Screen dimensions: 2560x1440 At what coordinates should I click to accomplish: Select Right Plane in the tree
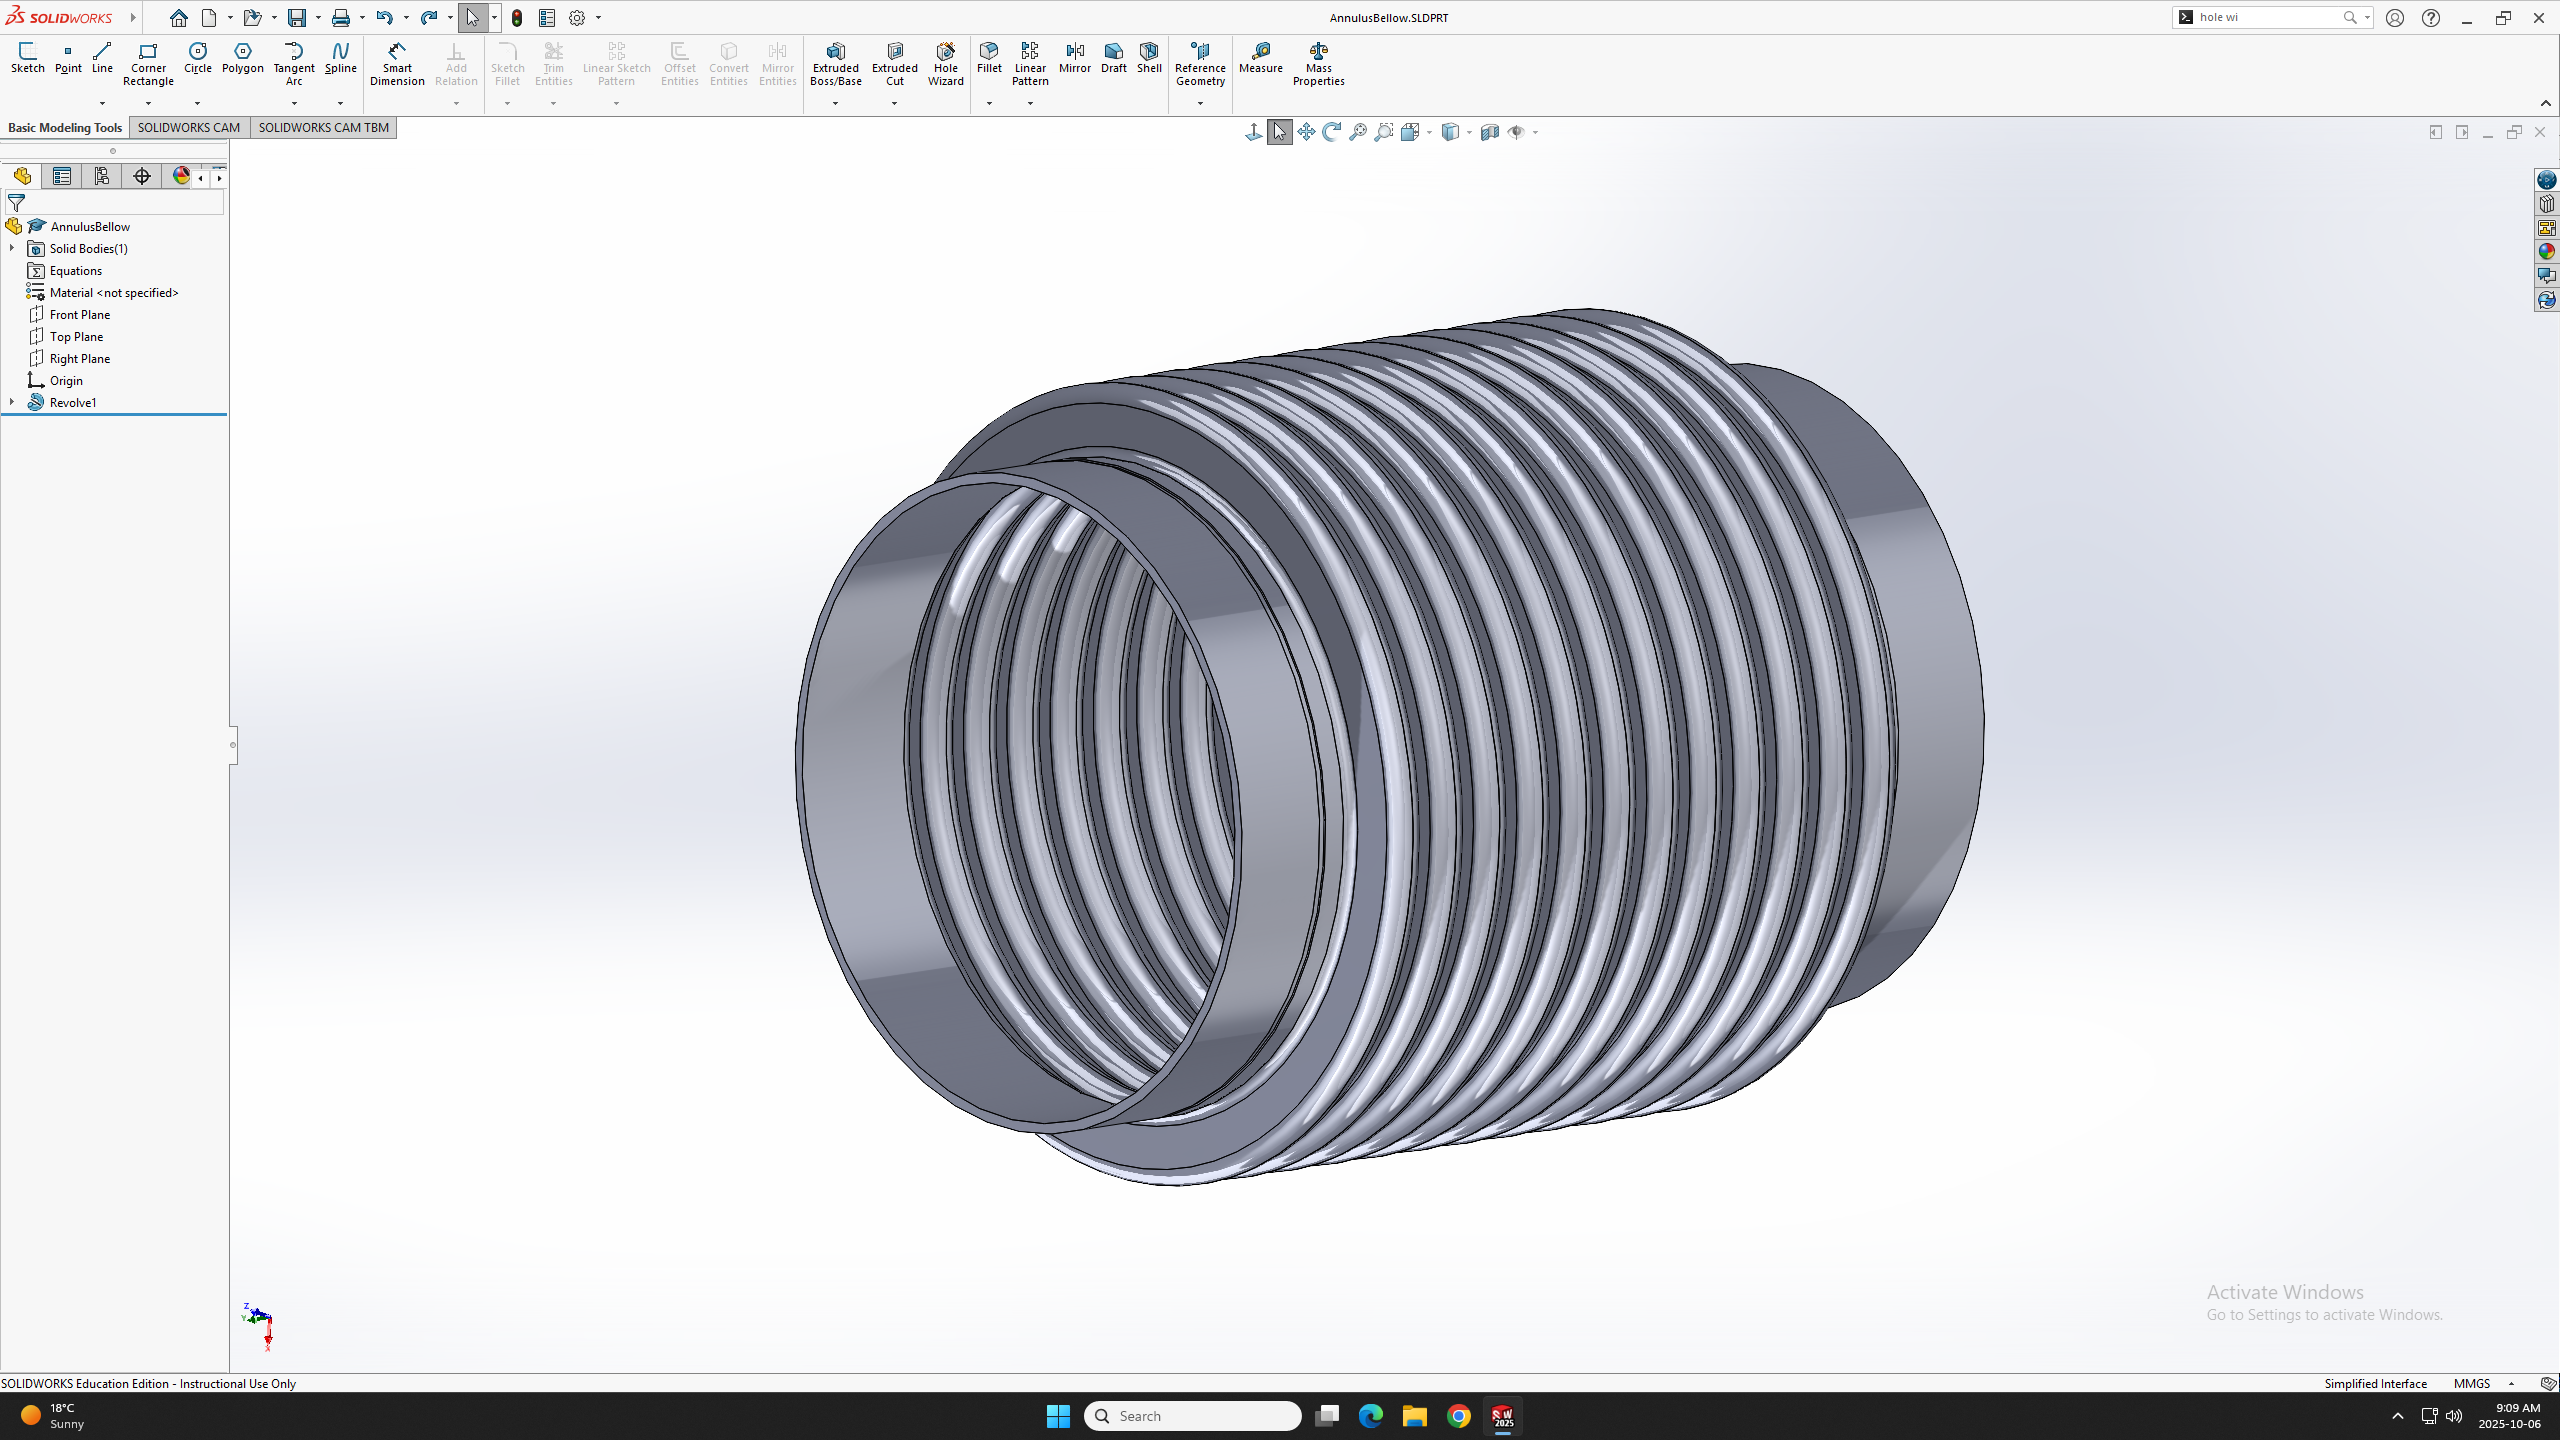79,359
